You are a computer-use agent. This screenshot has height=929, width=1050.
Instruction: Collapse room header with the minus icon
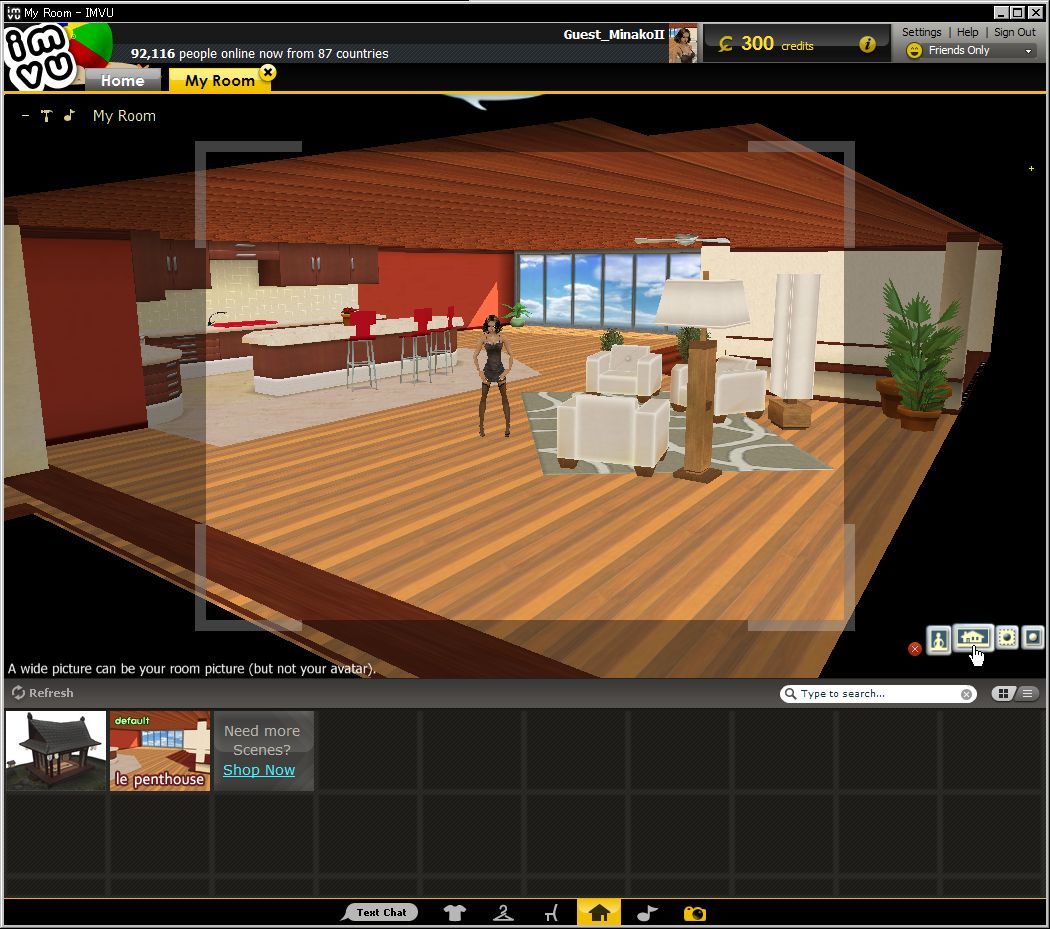25,116
